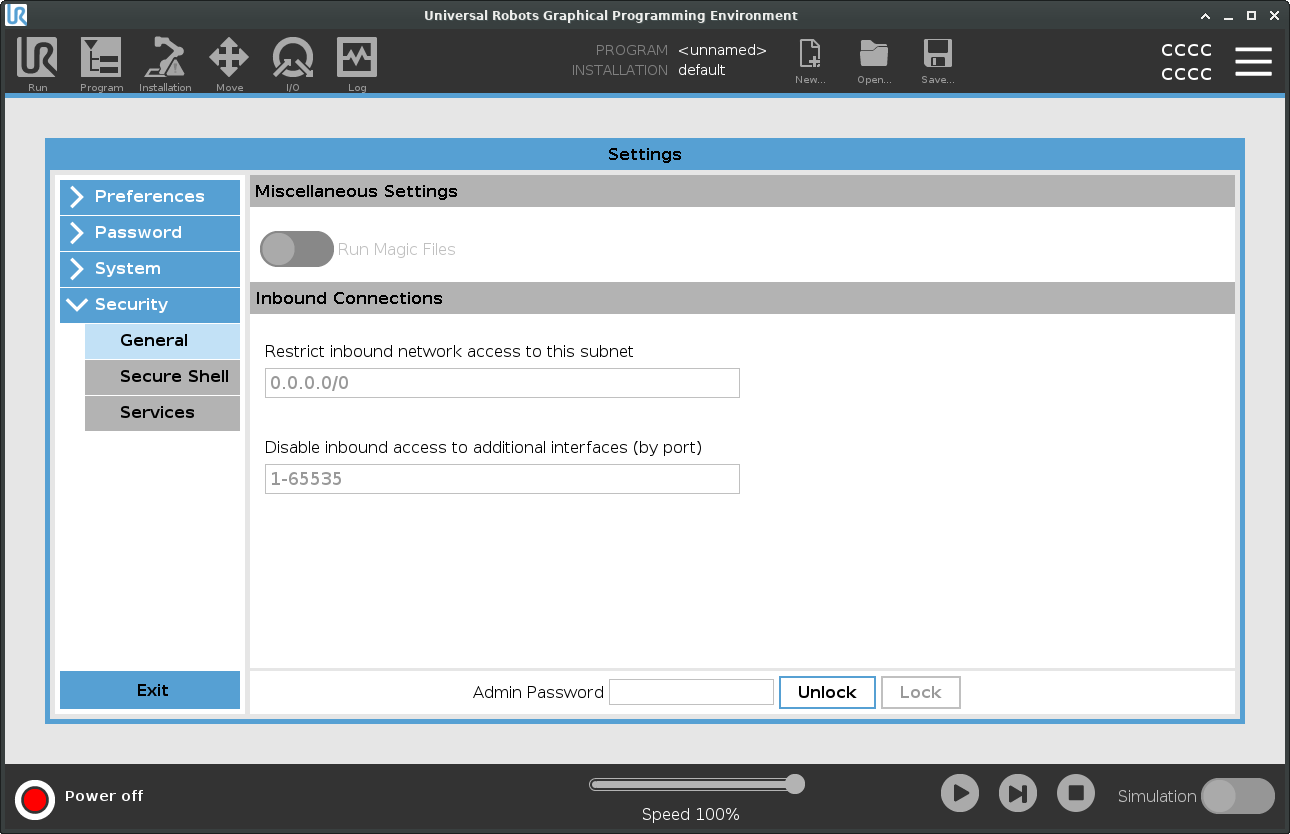
Task: Open the hamburger menu icon
Action: (1253, 62)
